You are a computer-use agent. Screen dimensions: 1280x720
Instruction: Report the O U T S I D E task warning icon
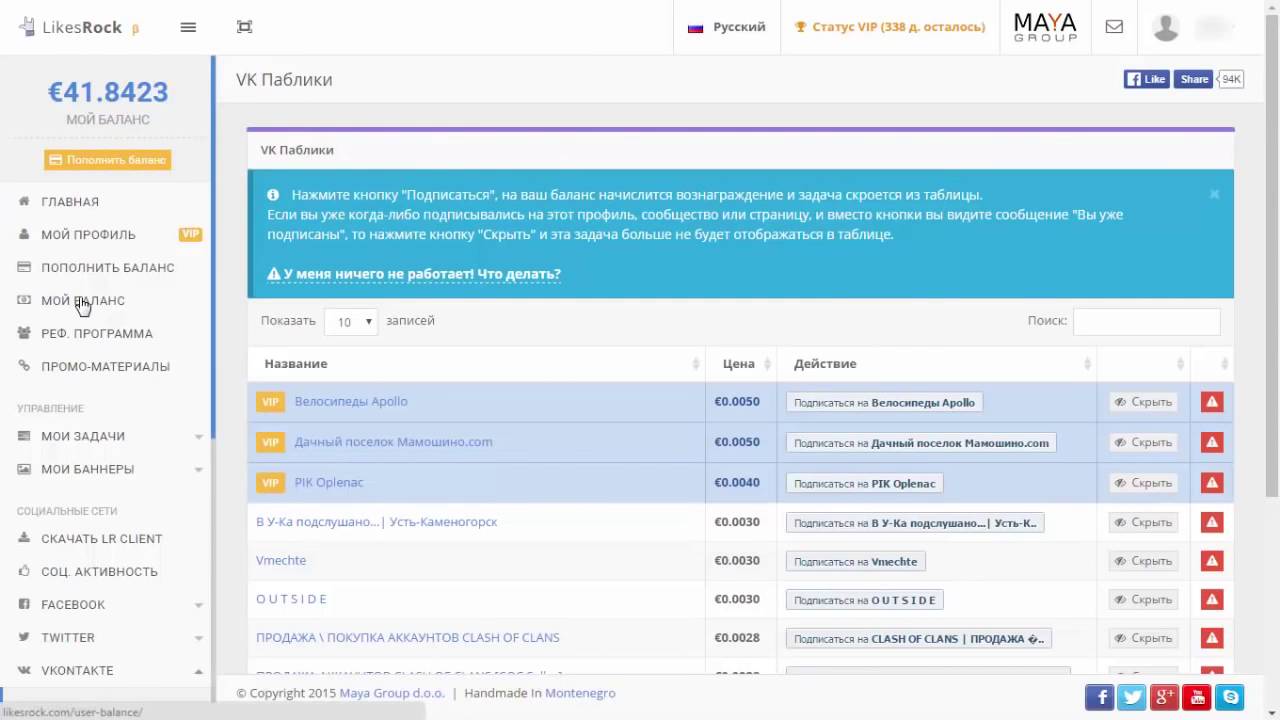[x=1212, y=600]
